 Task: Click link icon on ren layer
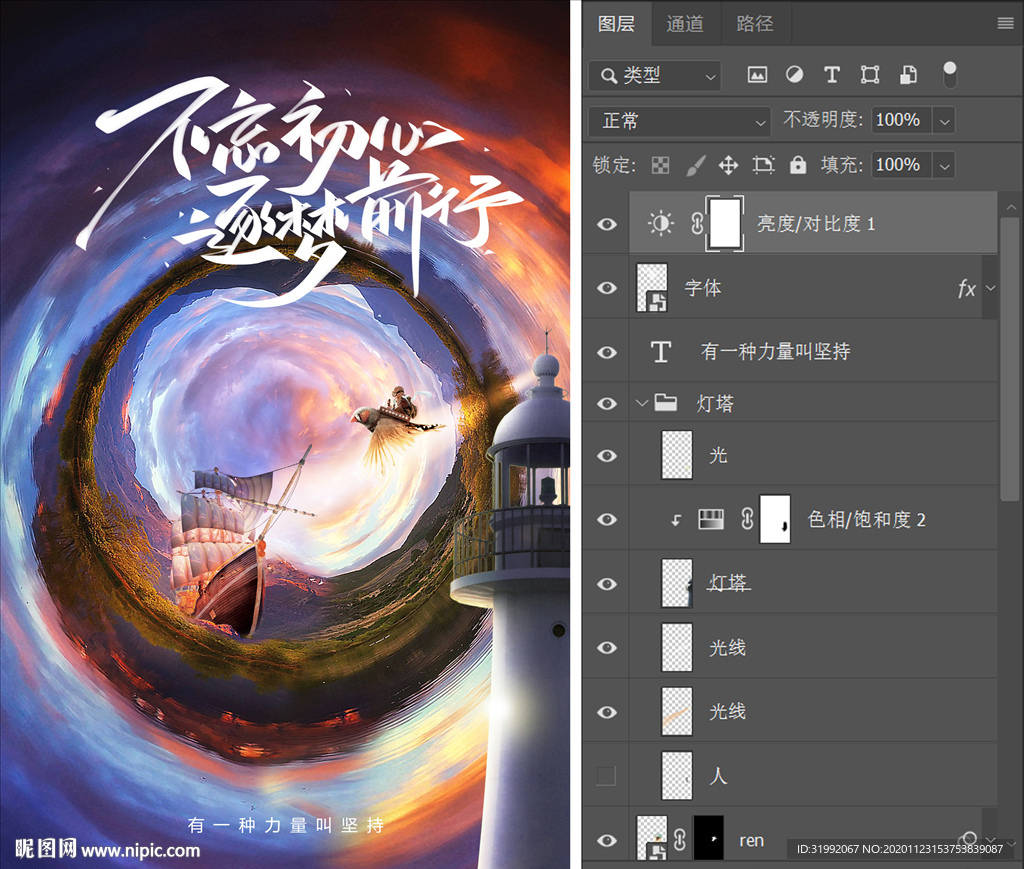[x=680, y=840]
